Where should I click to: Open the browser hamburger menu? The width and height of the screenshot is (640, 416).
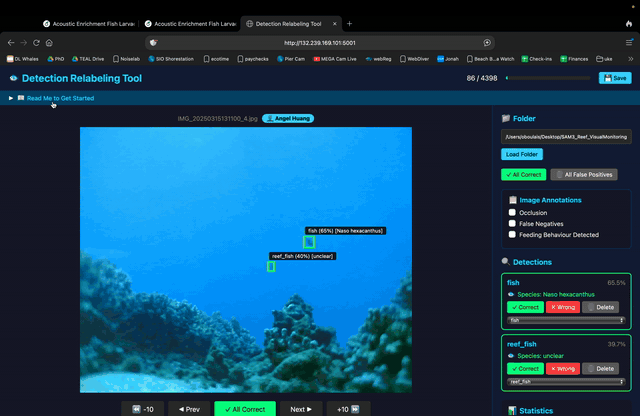[629, 42]
